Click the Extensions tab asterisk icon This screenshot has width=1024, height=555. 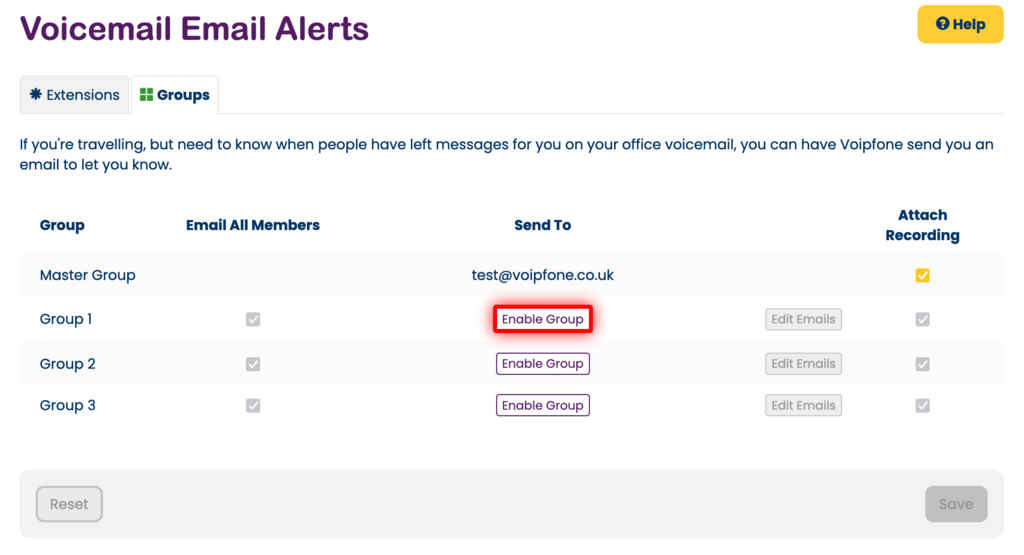tap(36, 95)
